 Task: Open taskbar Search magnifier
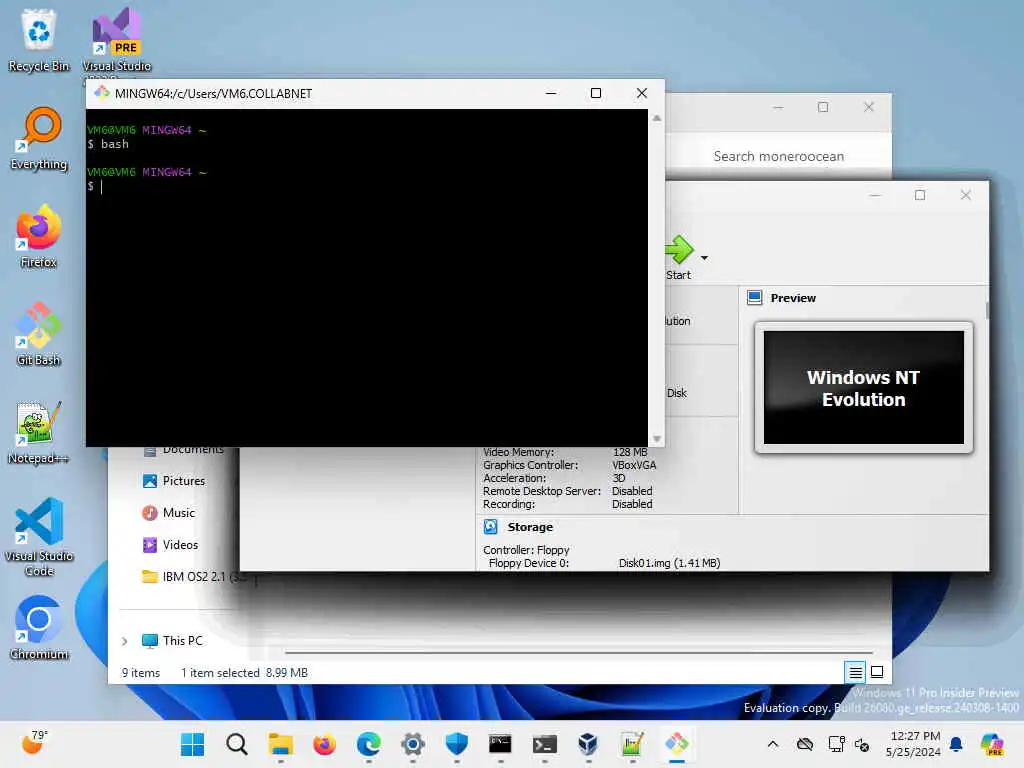[x=236, y=744]
